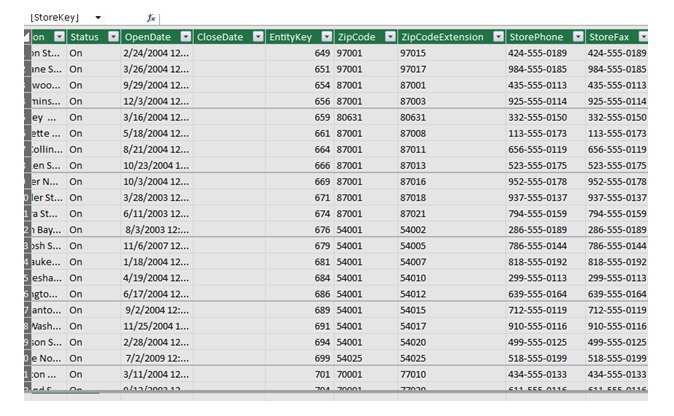The width and height of the screenshot is (674, 416).
Task: Select ZipCodeExtension cell 87008
Action: click(452, 134)
